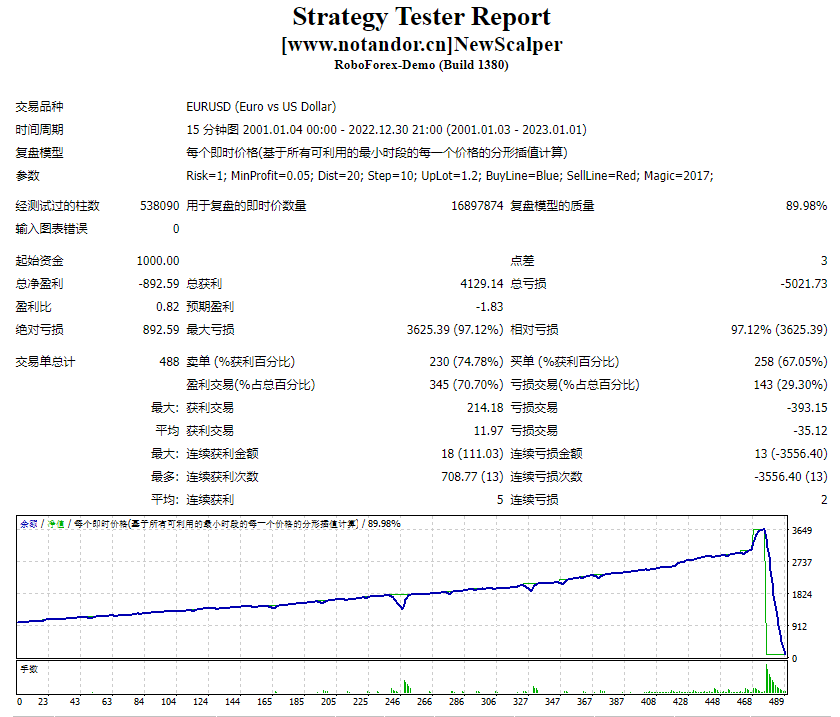Click the balance curve peak on graph
This screenshot has width=840, height=717.
[x=763, y=529]
